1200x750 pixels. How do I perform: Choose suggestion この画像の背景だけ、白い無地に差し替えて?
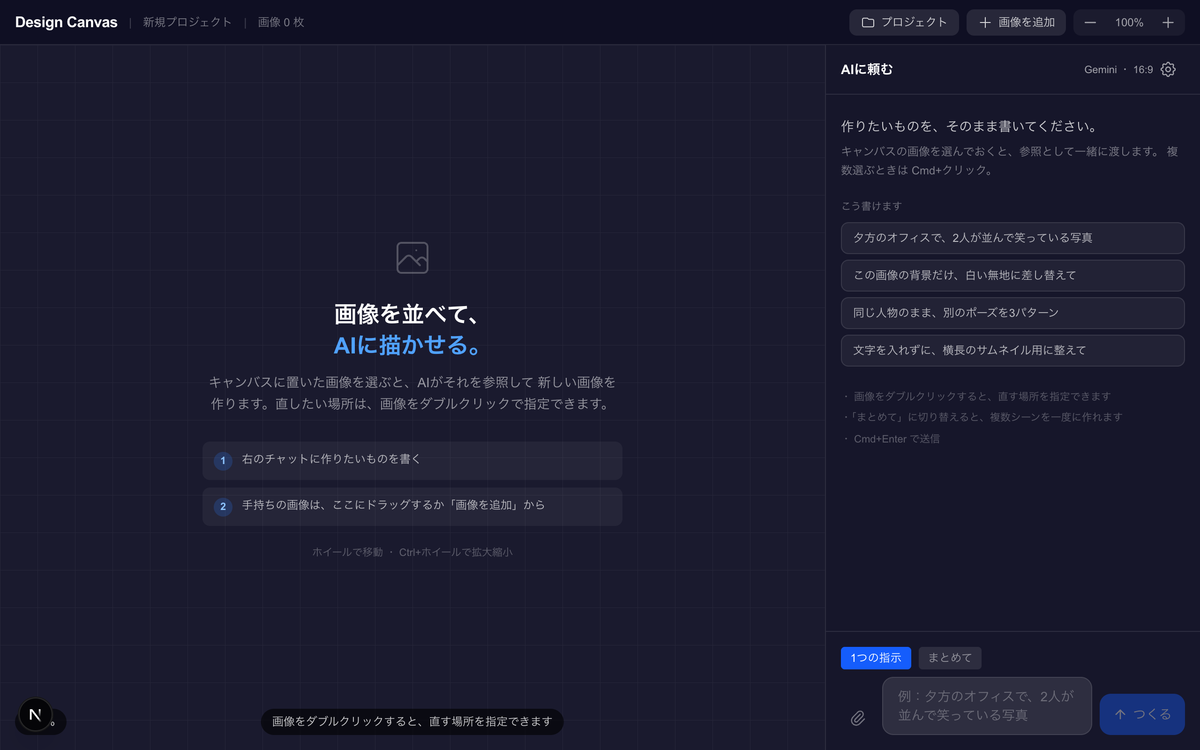click(x=1013, y=275)
